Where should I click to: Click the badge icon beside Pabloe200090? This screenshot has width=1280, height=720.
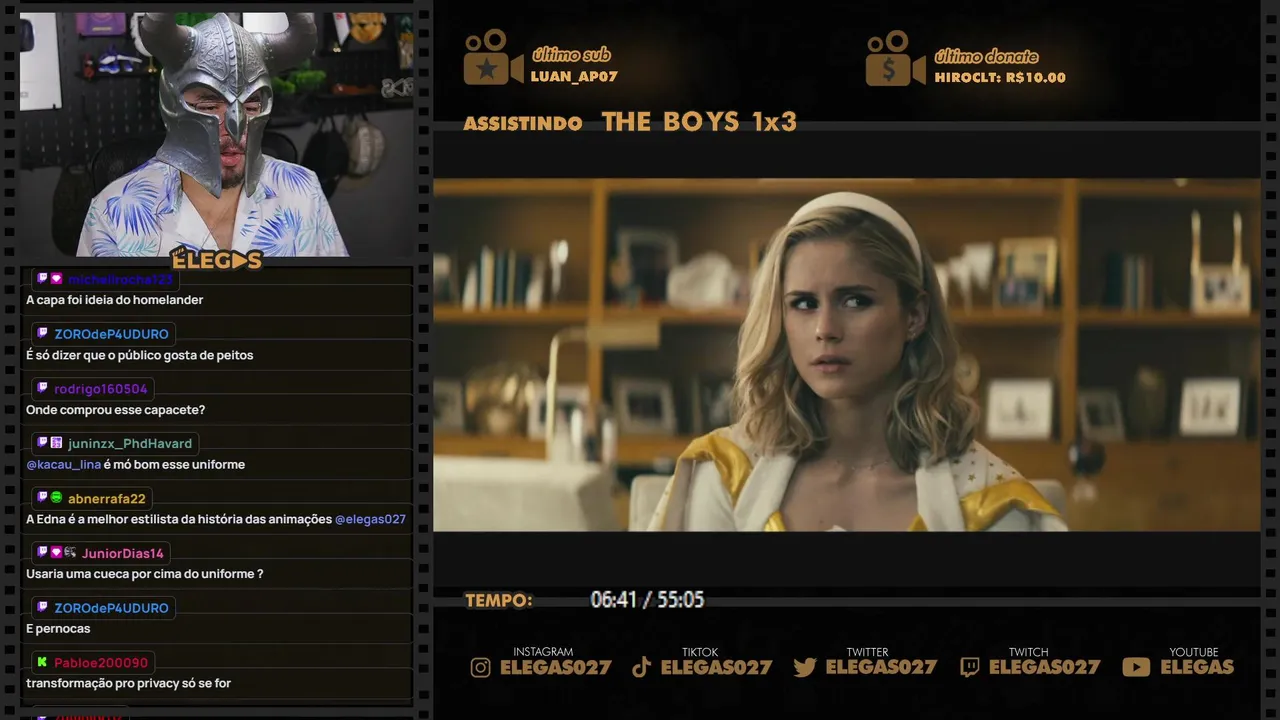point(42,662)
